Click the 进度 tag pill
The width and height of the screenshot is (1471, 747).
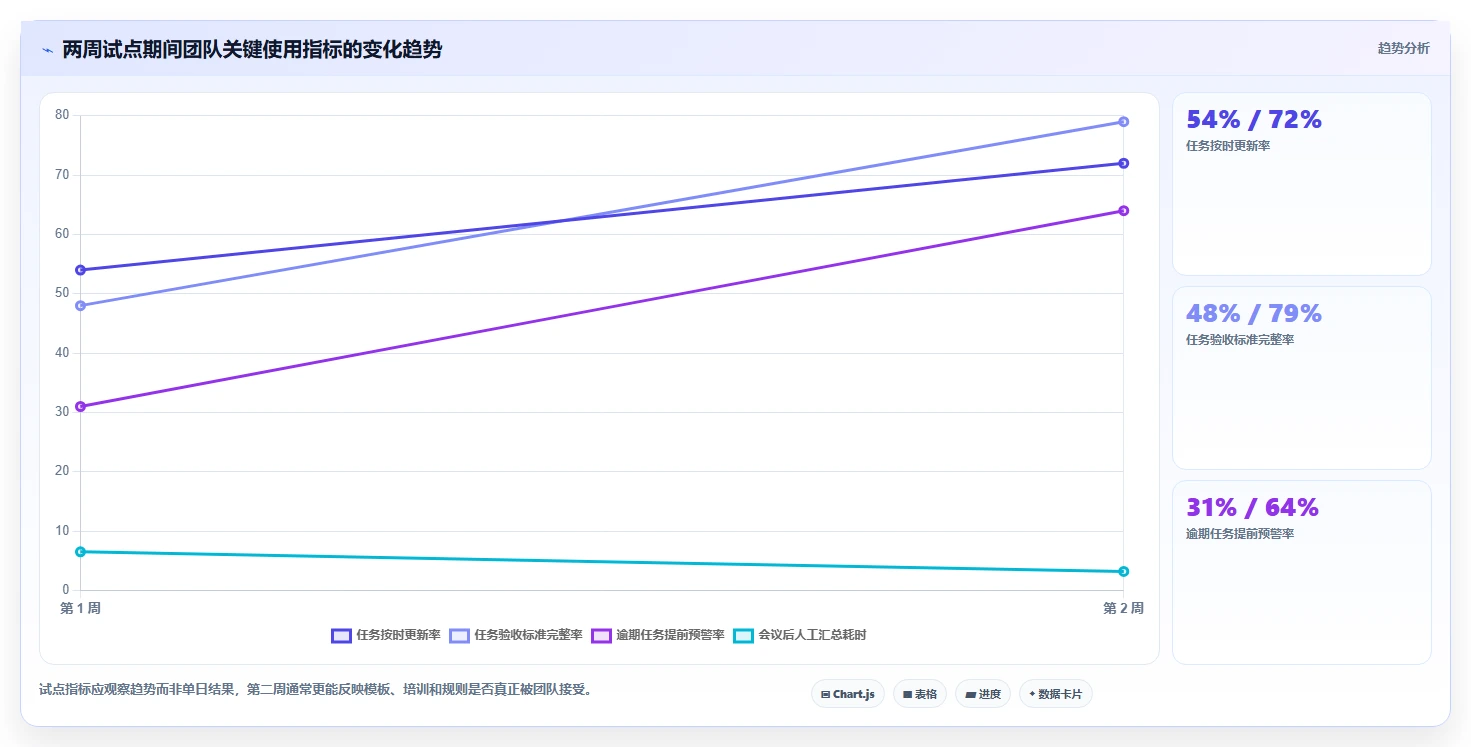[x=983, y=694]
